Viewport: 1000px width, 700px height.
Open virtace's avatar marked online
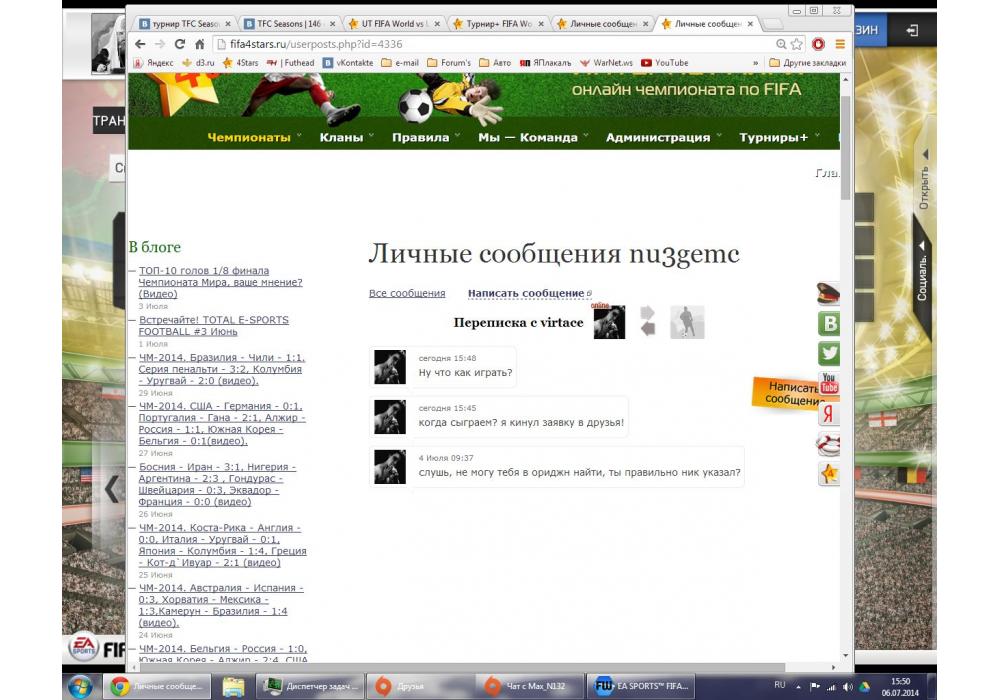point(609,322)
